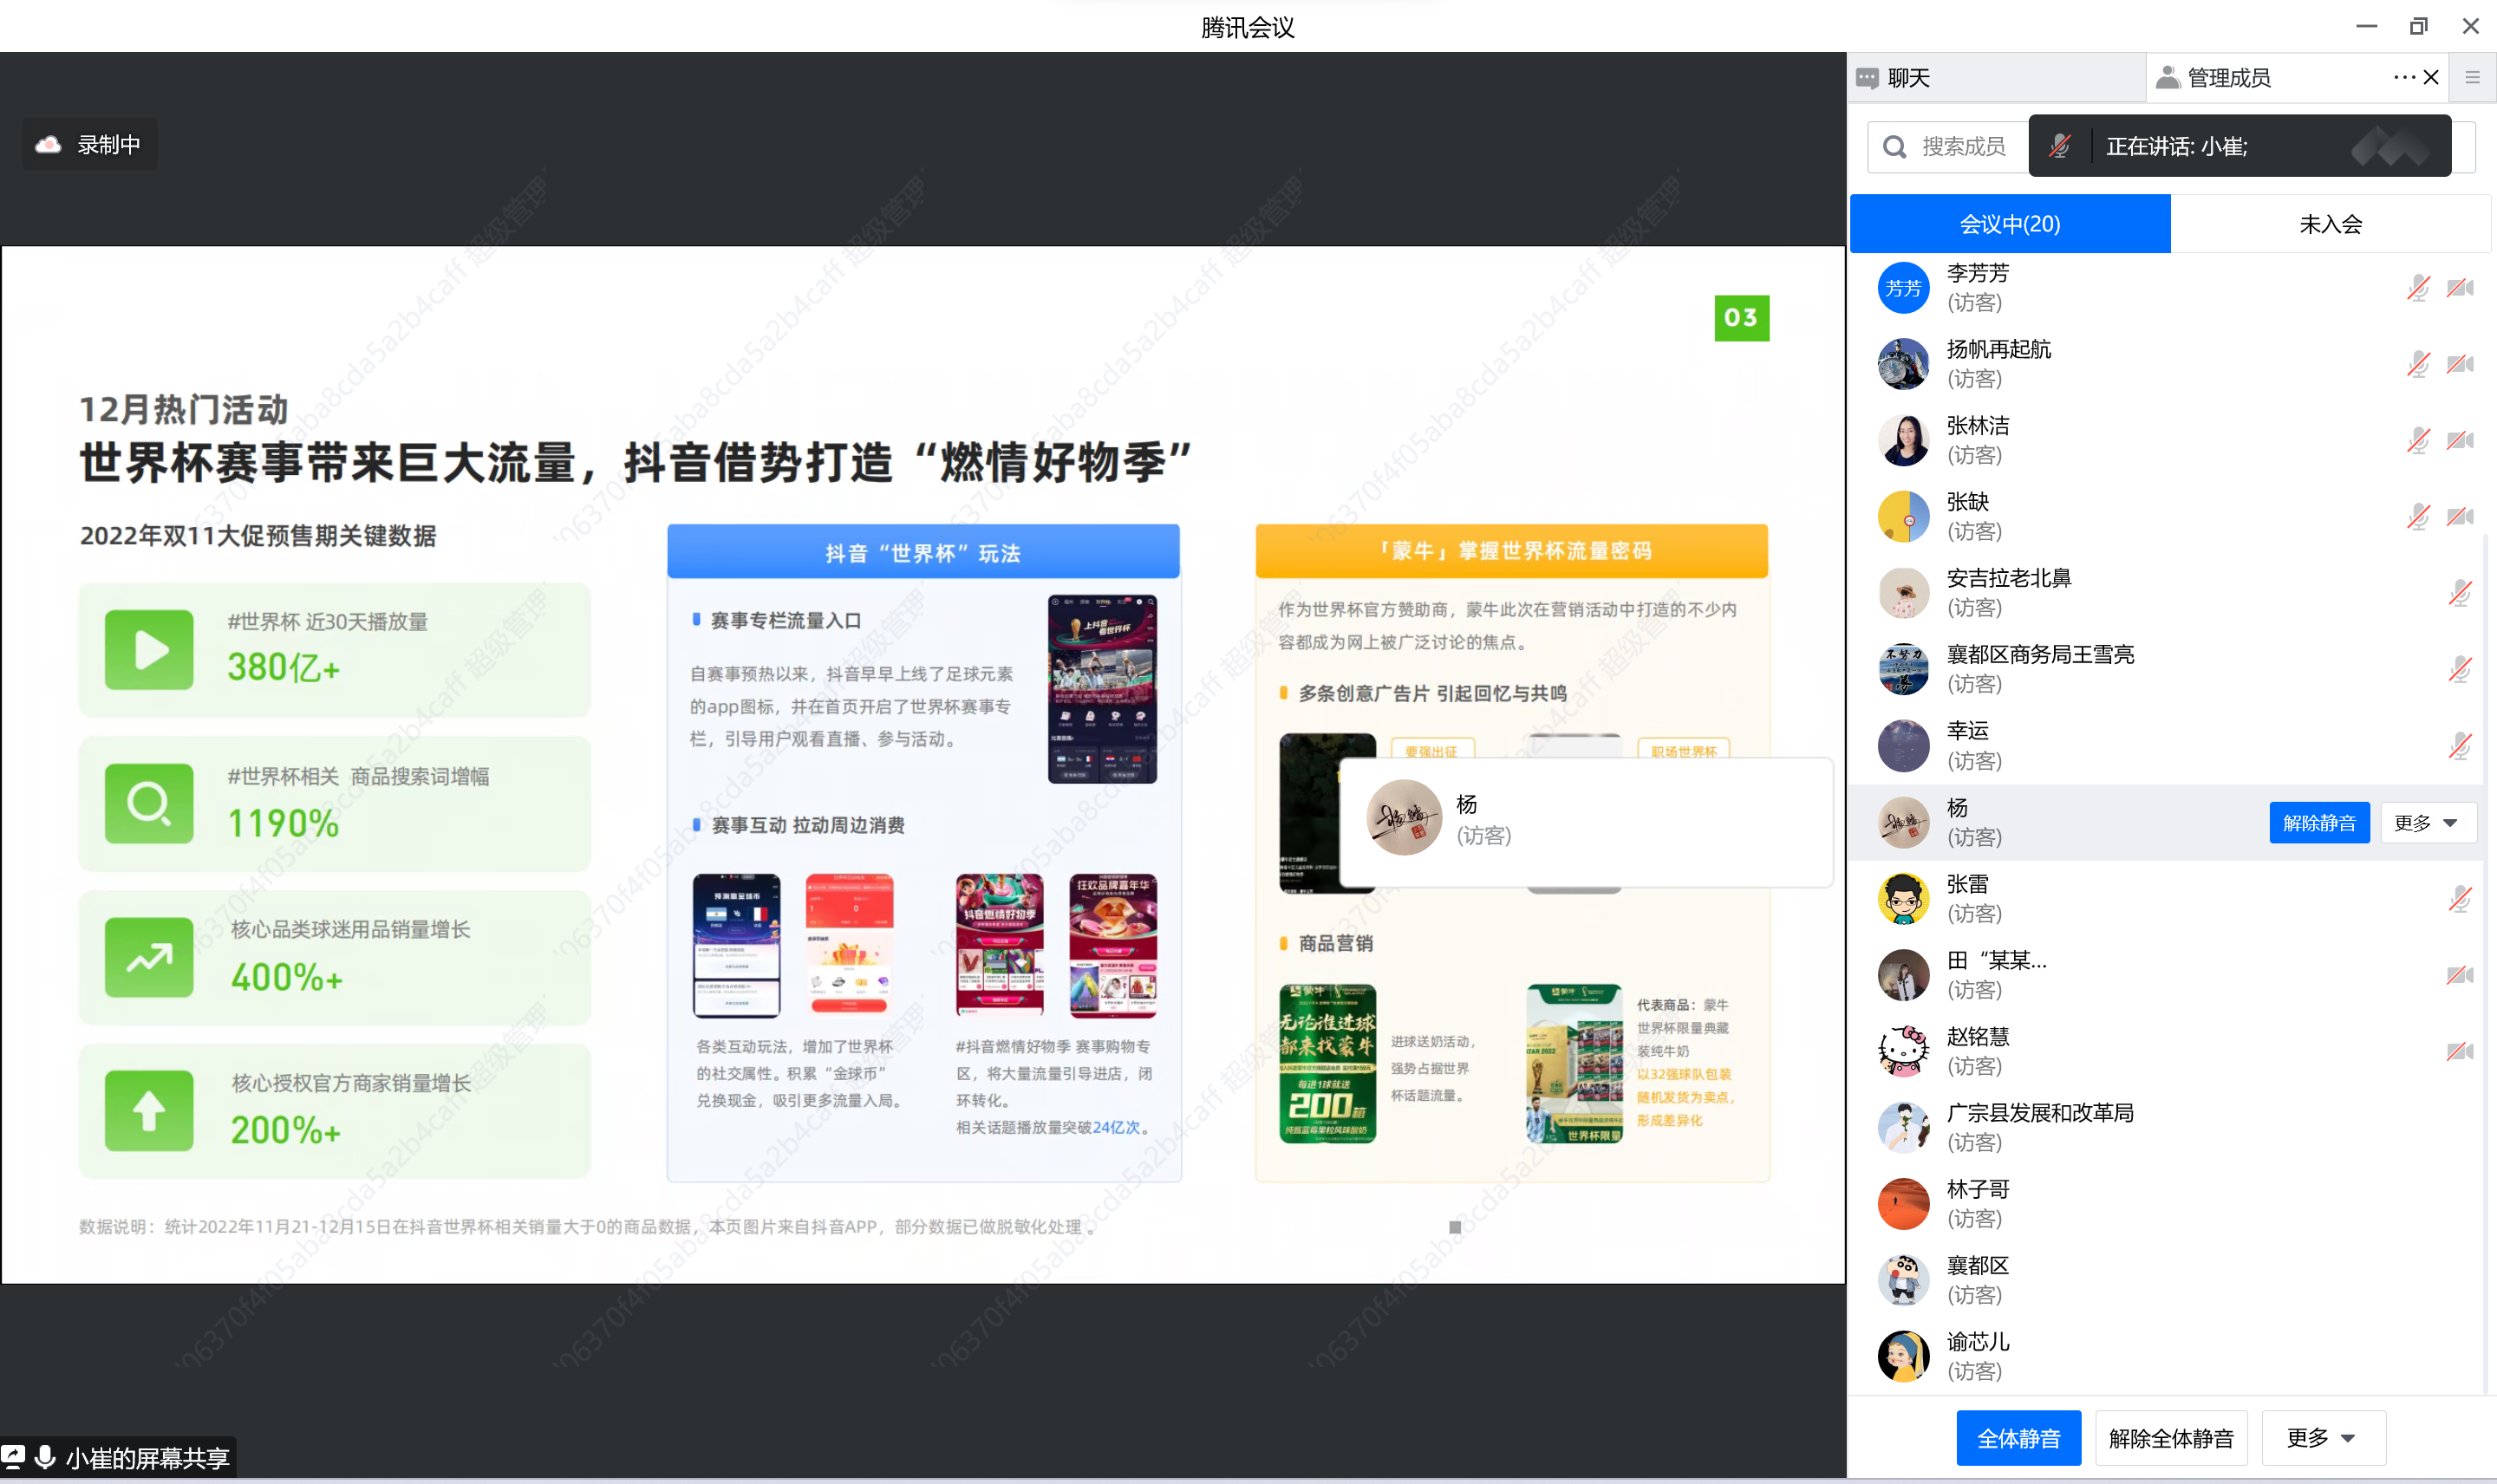Click mic icon for 襄都区商务局王雪亮

pos(2460,669)
